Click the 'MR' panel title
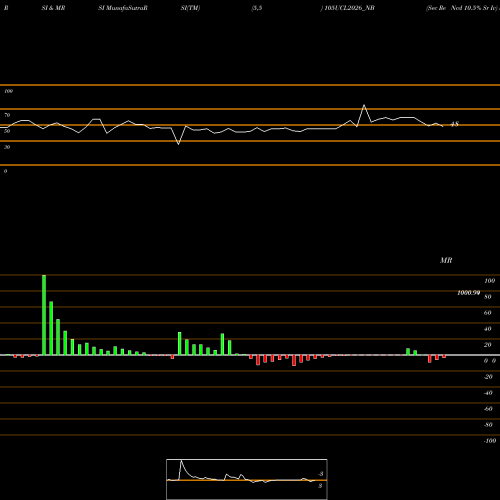500x500 pixels. [446, 261]
